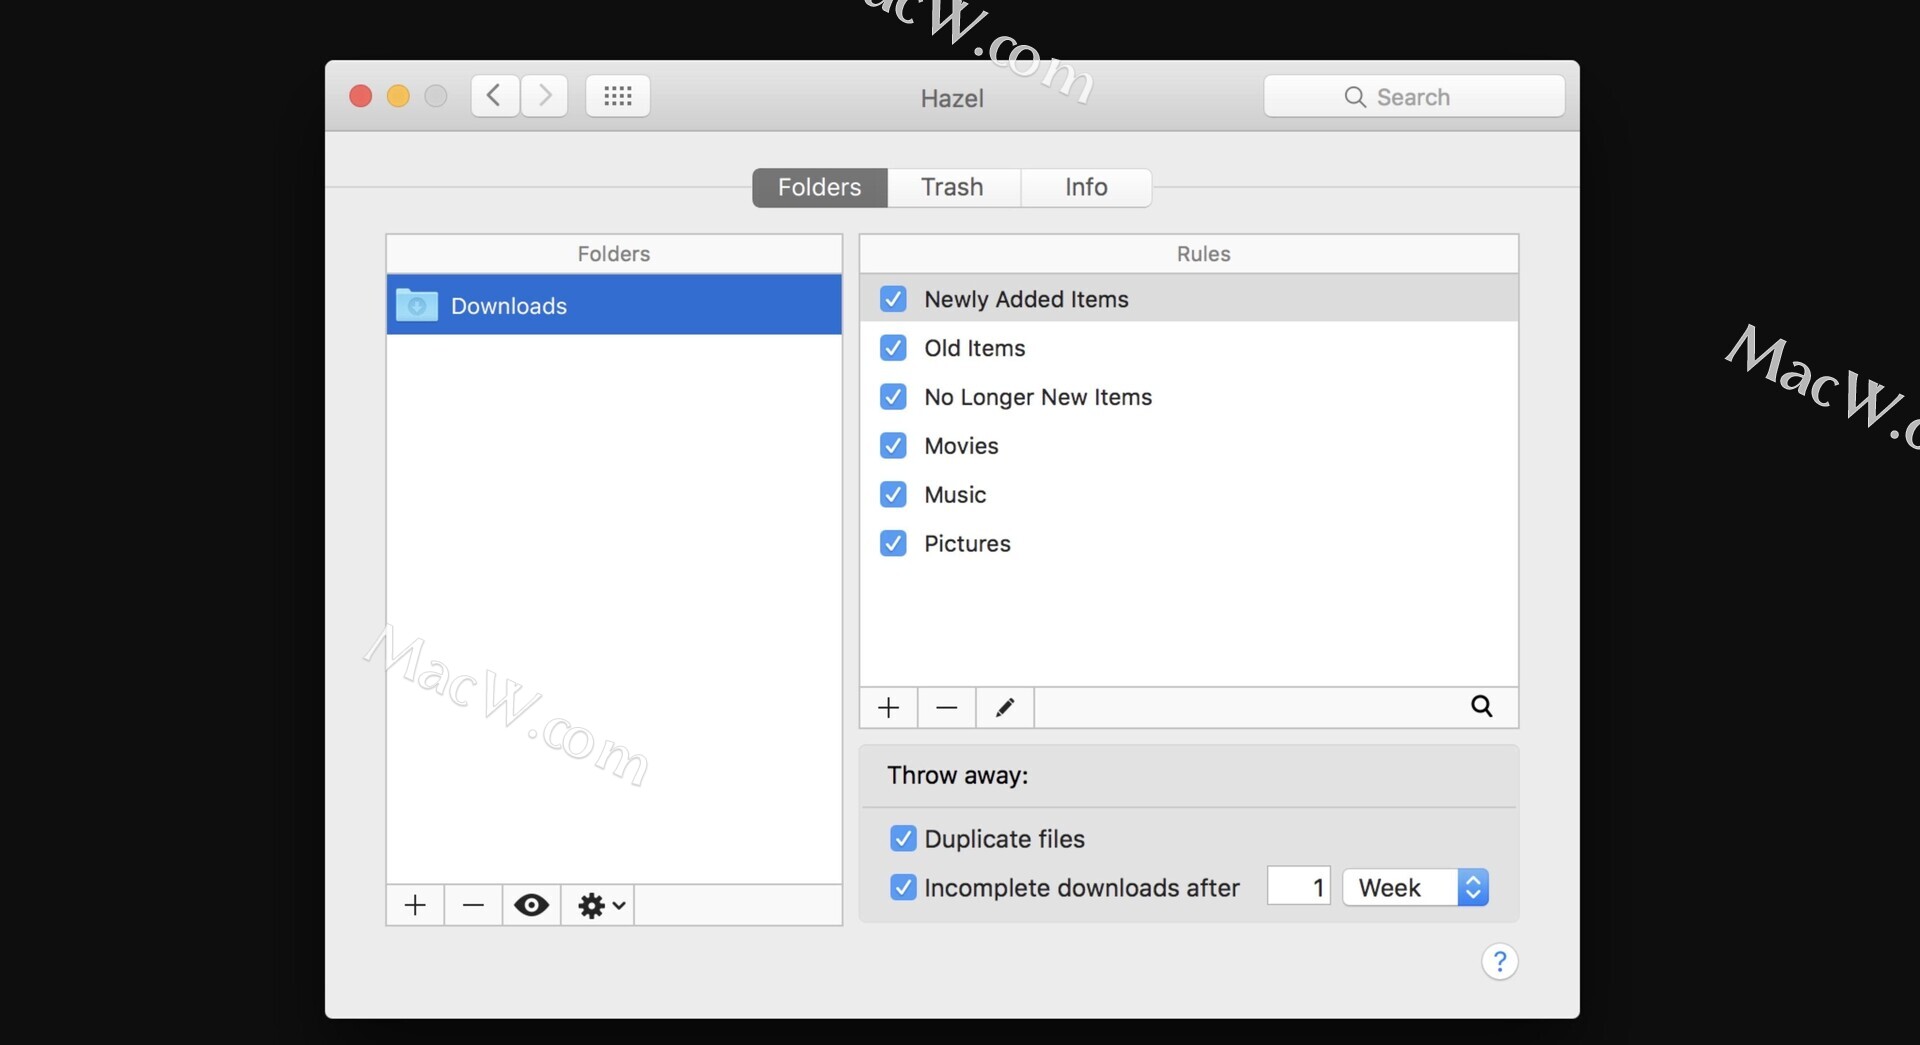The image size is (1920, 1045).
Task: Show all preferences grid icon
Action: pyautogui.click(x=617, y=96)
